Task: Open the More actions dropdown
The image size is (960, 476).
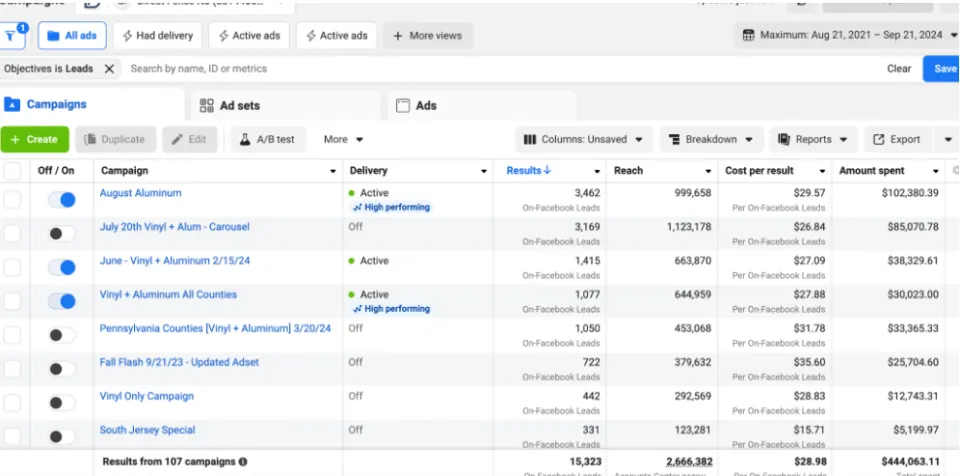Action: point(343,139)
